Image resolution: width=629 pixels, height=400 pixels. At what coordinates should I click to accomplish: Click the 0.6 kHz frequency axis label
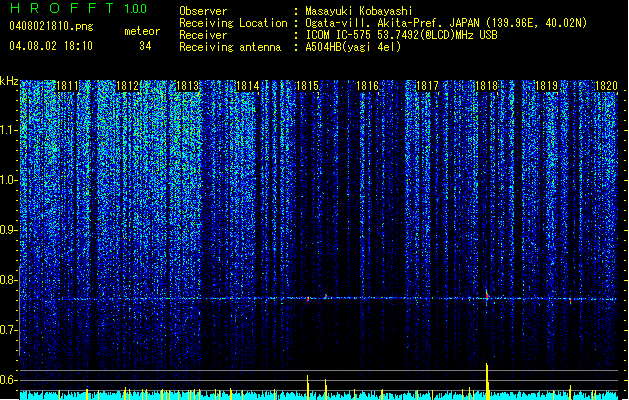(x=8, y=380)
